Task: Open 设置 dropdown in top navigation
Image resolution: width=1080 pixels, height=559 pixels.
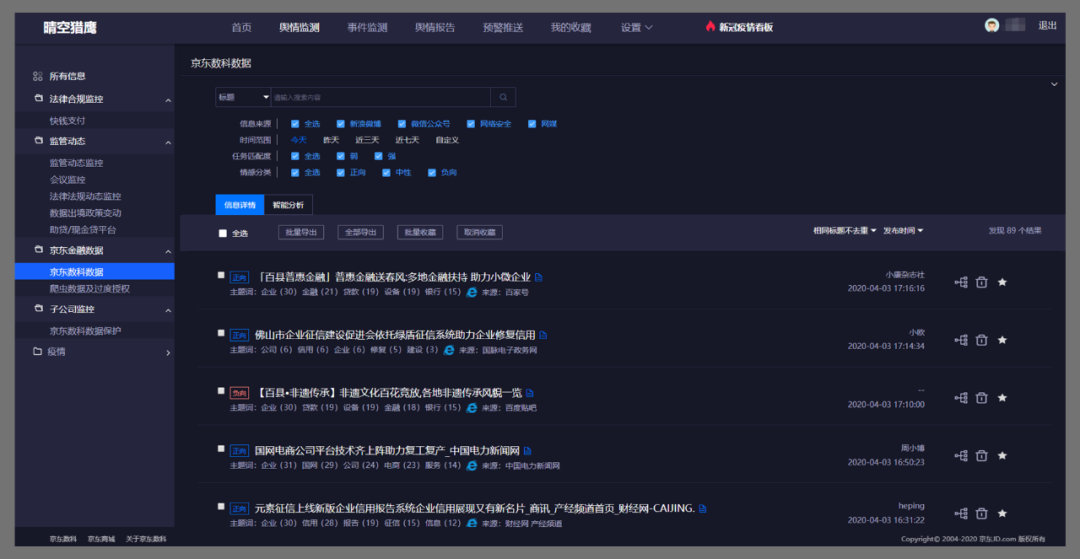Action: 636,28
